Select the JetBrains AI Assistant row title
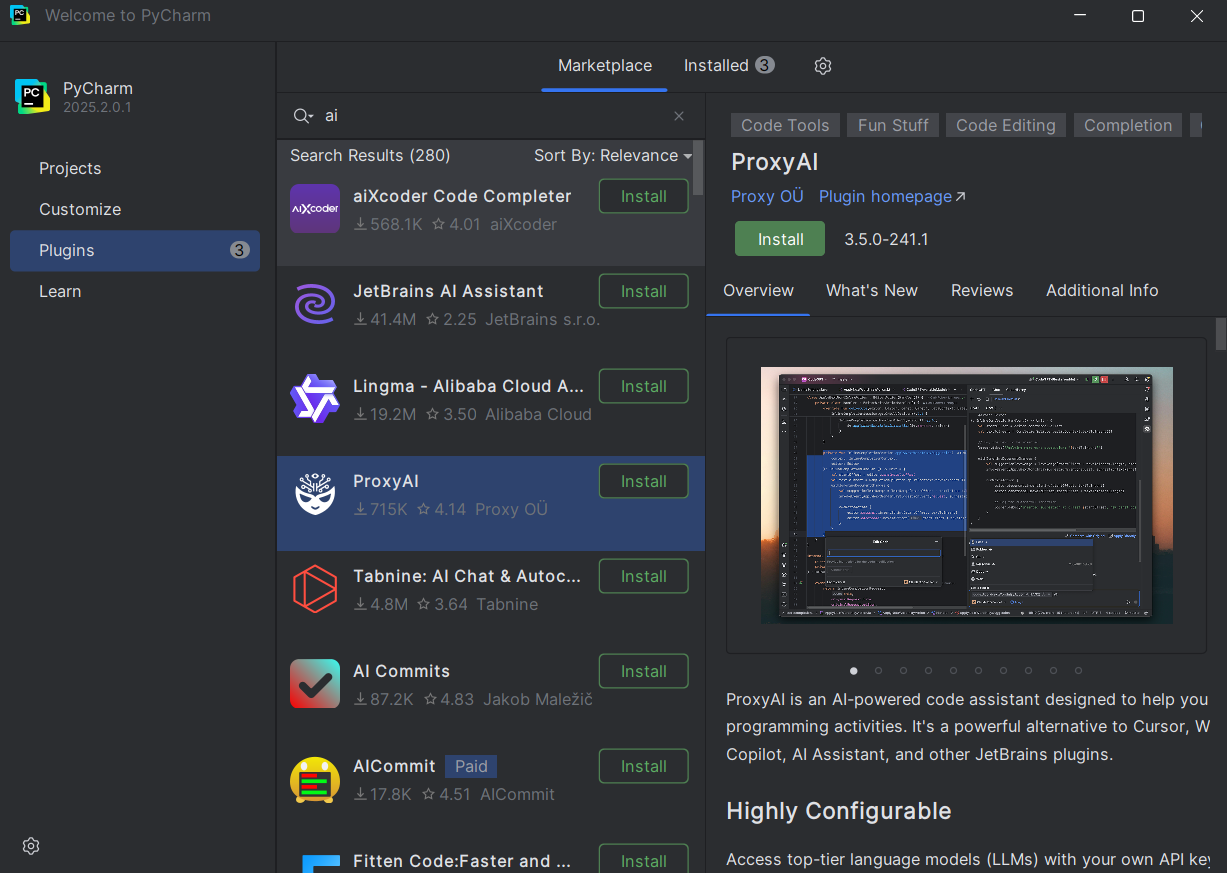Screen dimensions: 1227x873 pyautogui.click(x=448, y=292)
